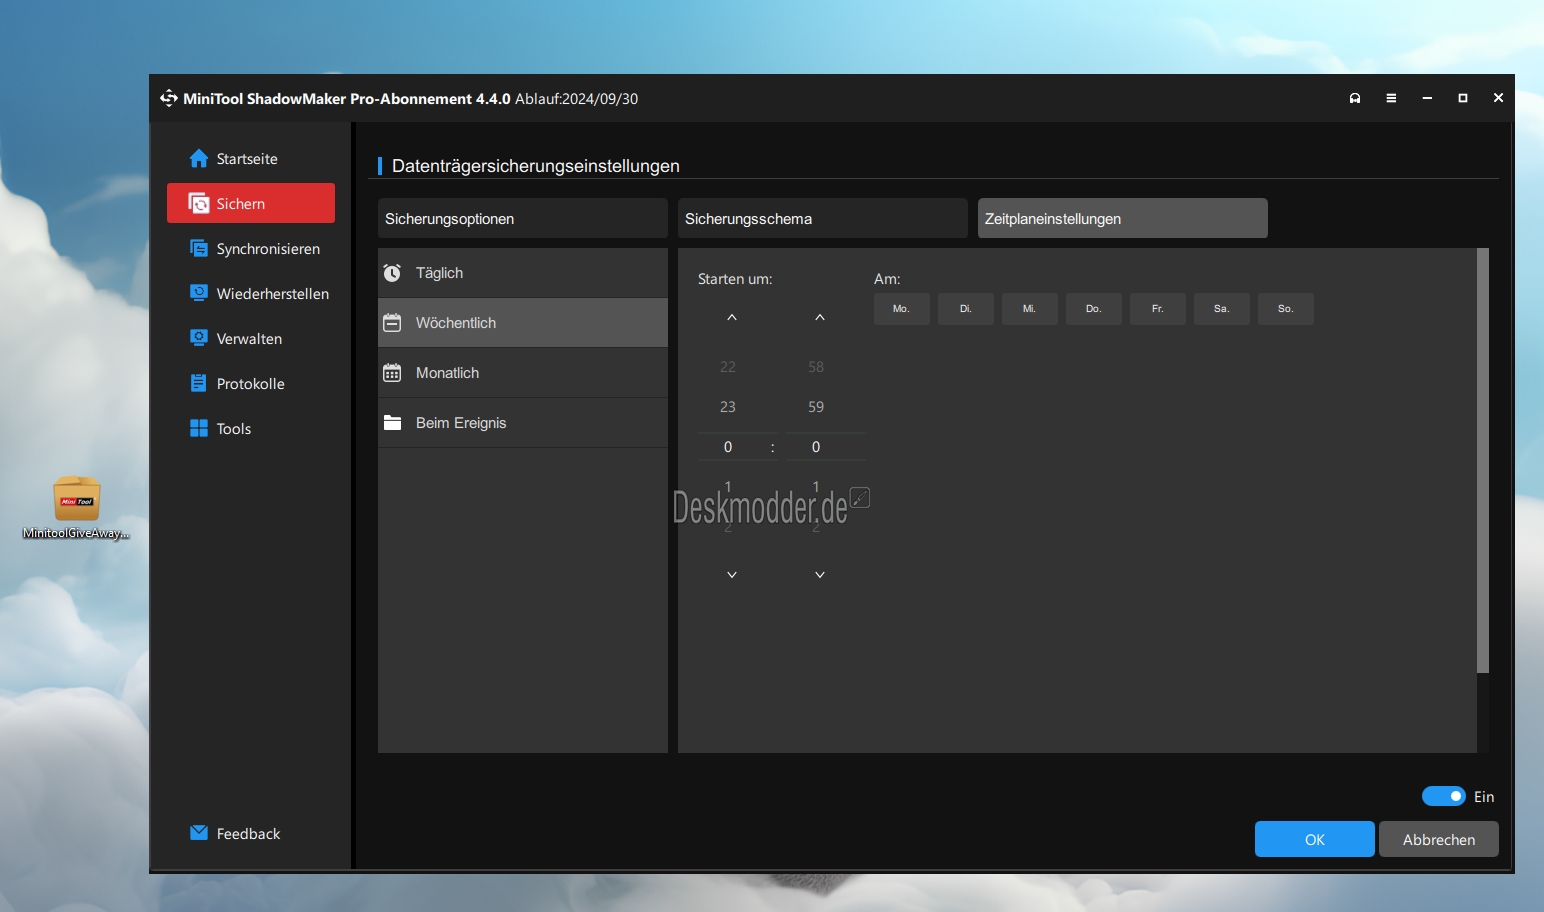Open Protokolle in the sidebar
Viewport: 1544px width, 912px height.
[x=251, y=383]
